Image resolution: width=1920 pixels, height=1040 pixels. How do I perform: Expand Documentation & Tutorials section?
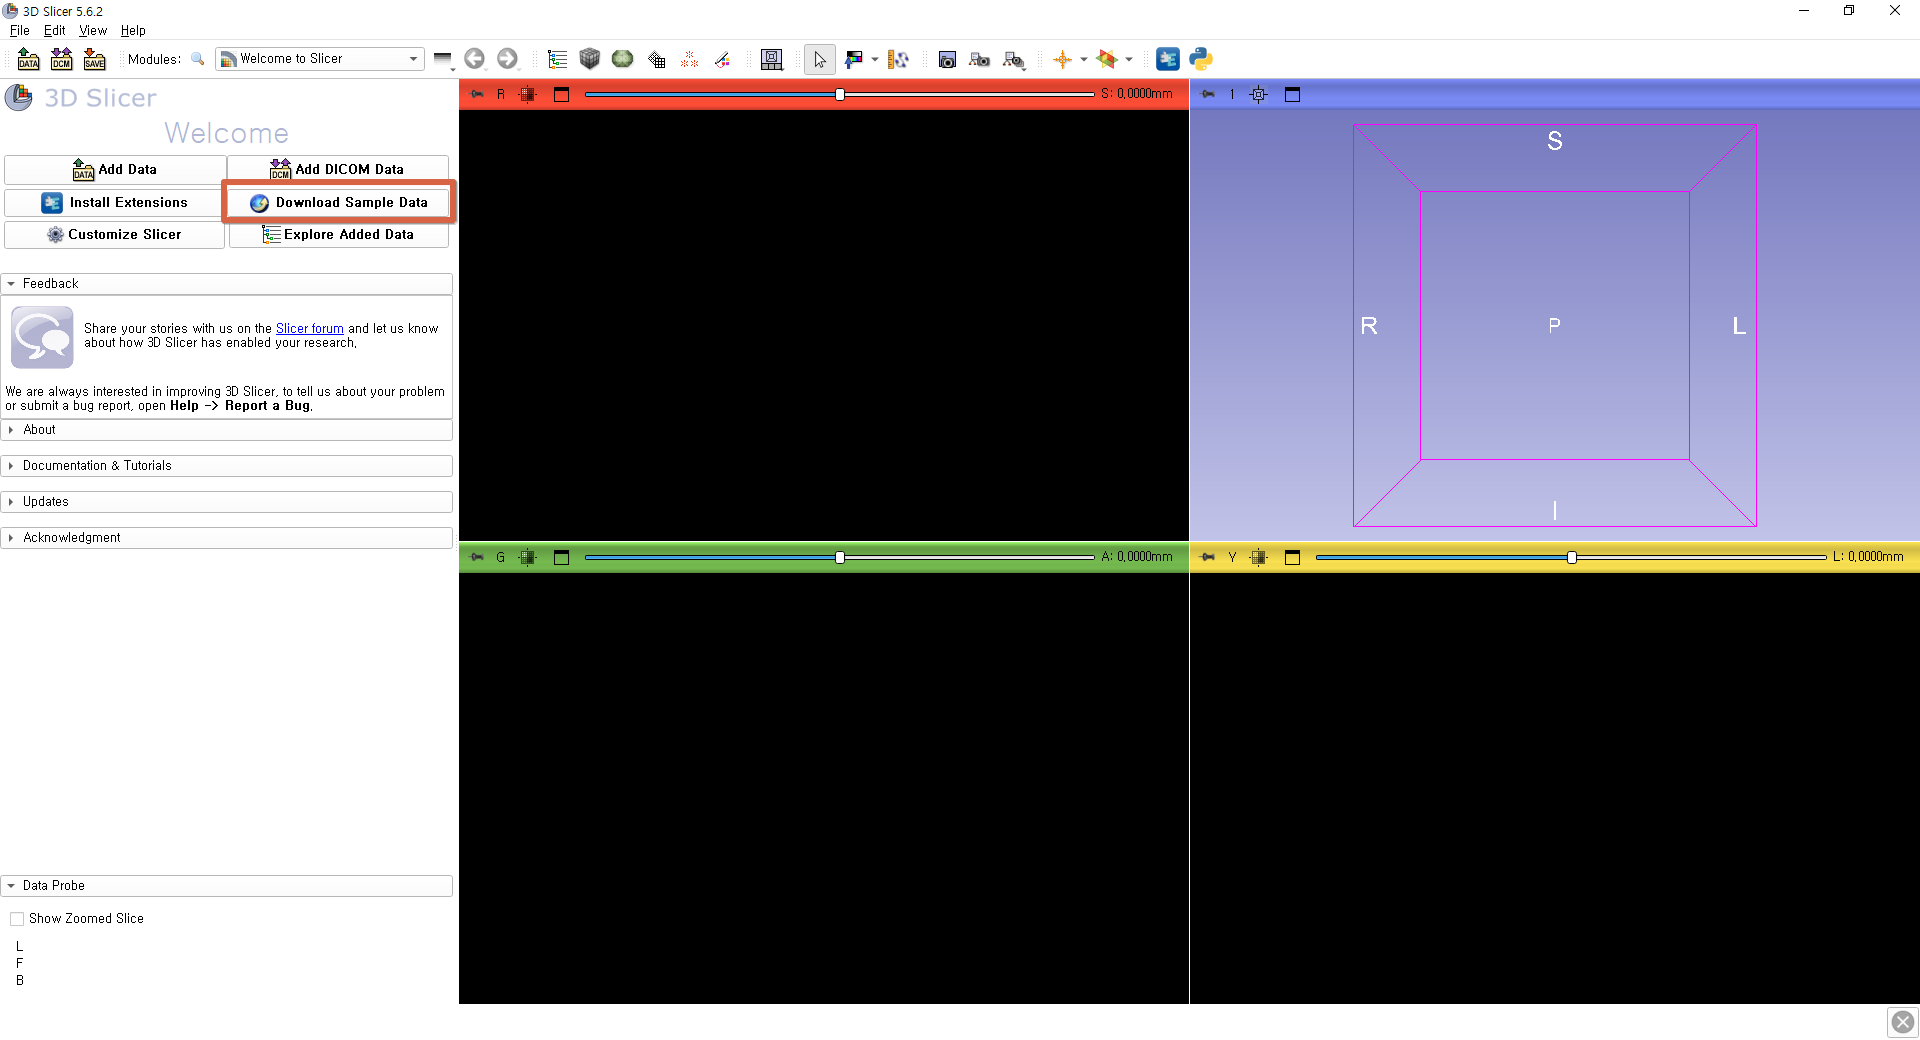click(x=227, y=466)
